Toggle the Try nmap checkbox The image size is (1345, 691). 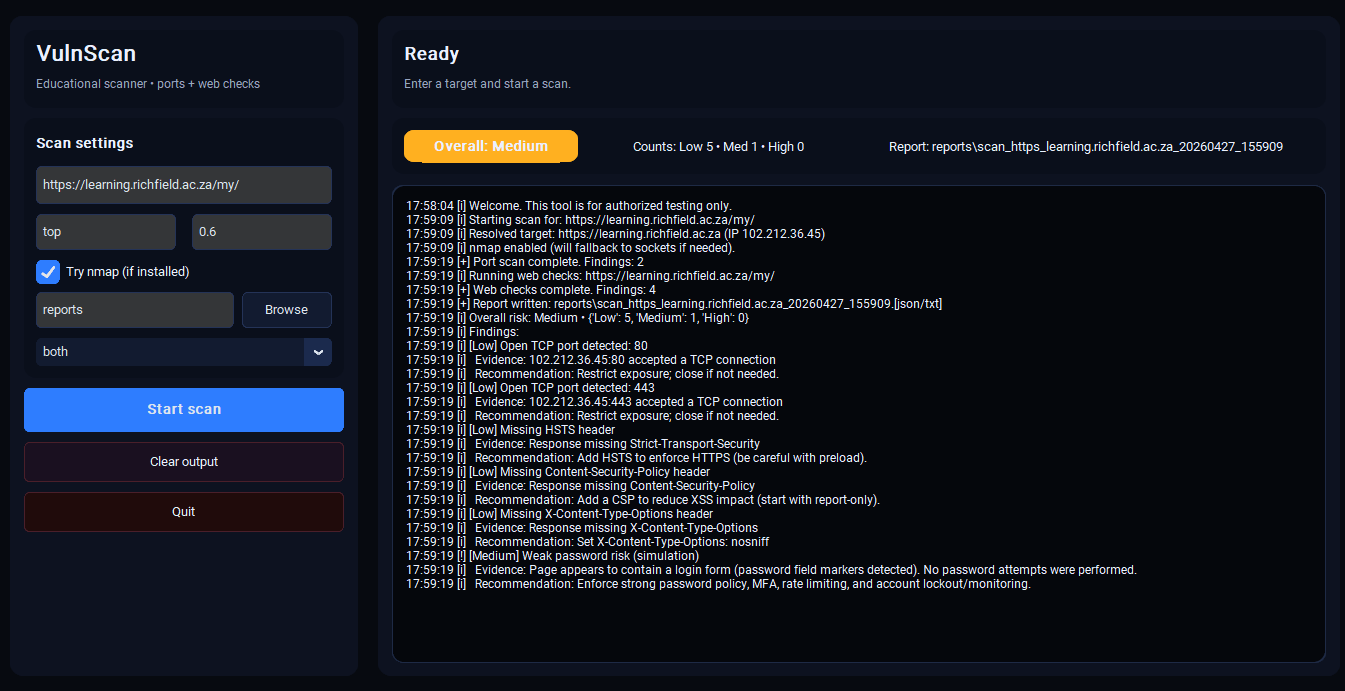(48, 272)
